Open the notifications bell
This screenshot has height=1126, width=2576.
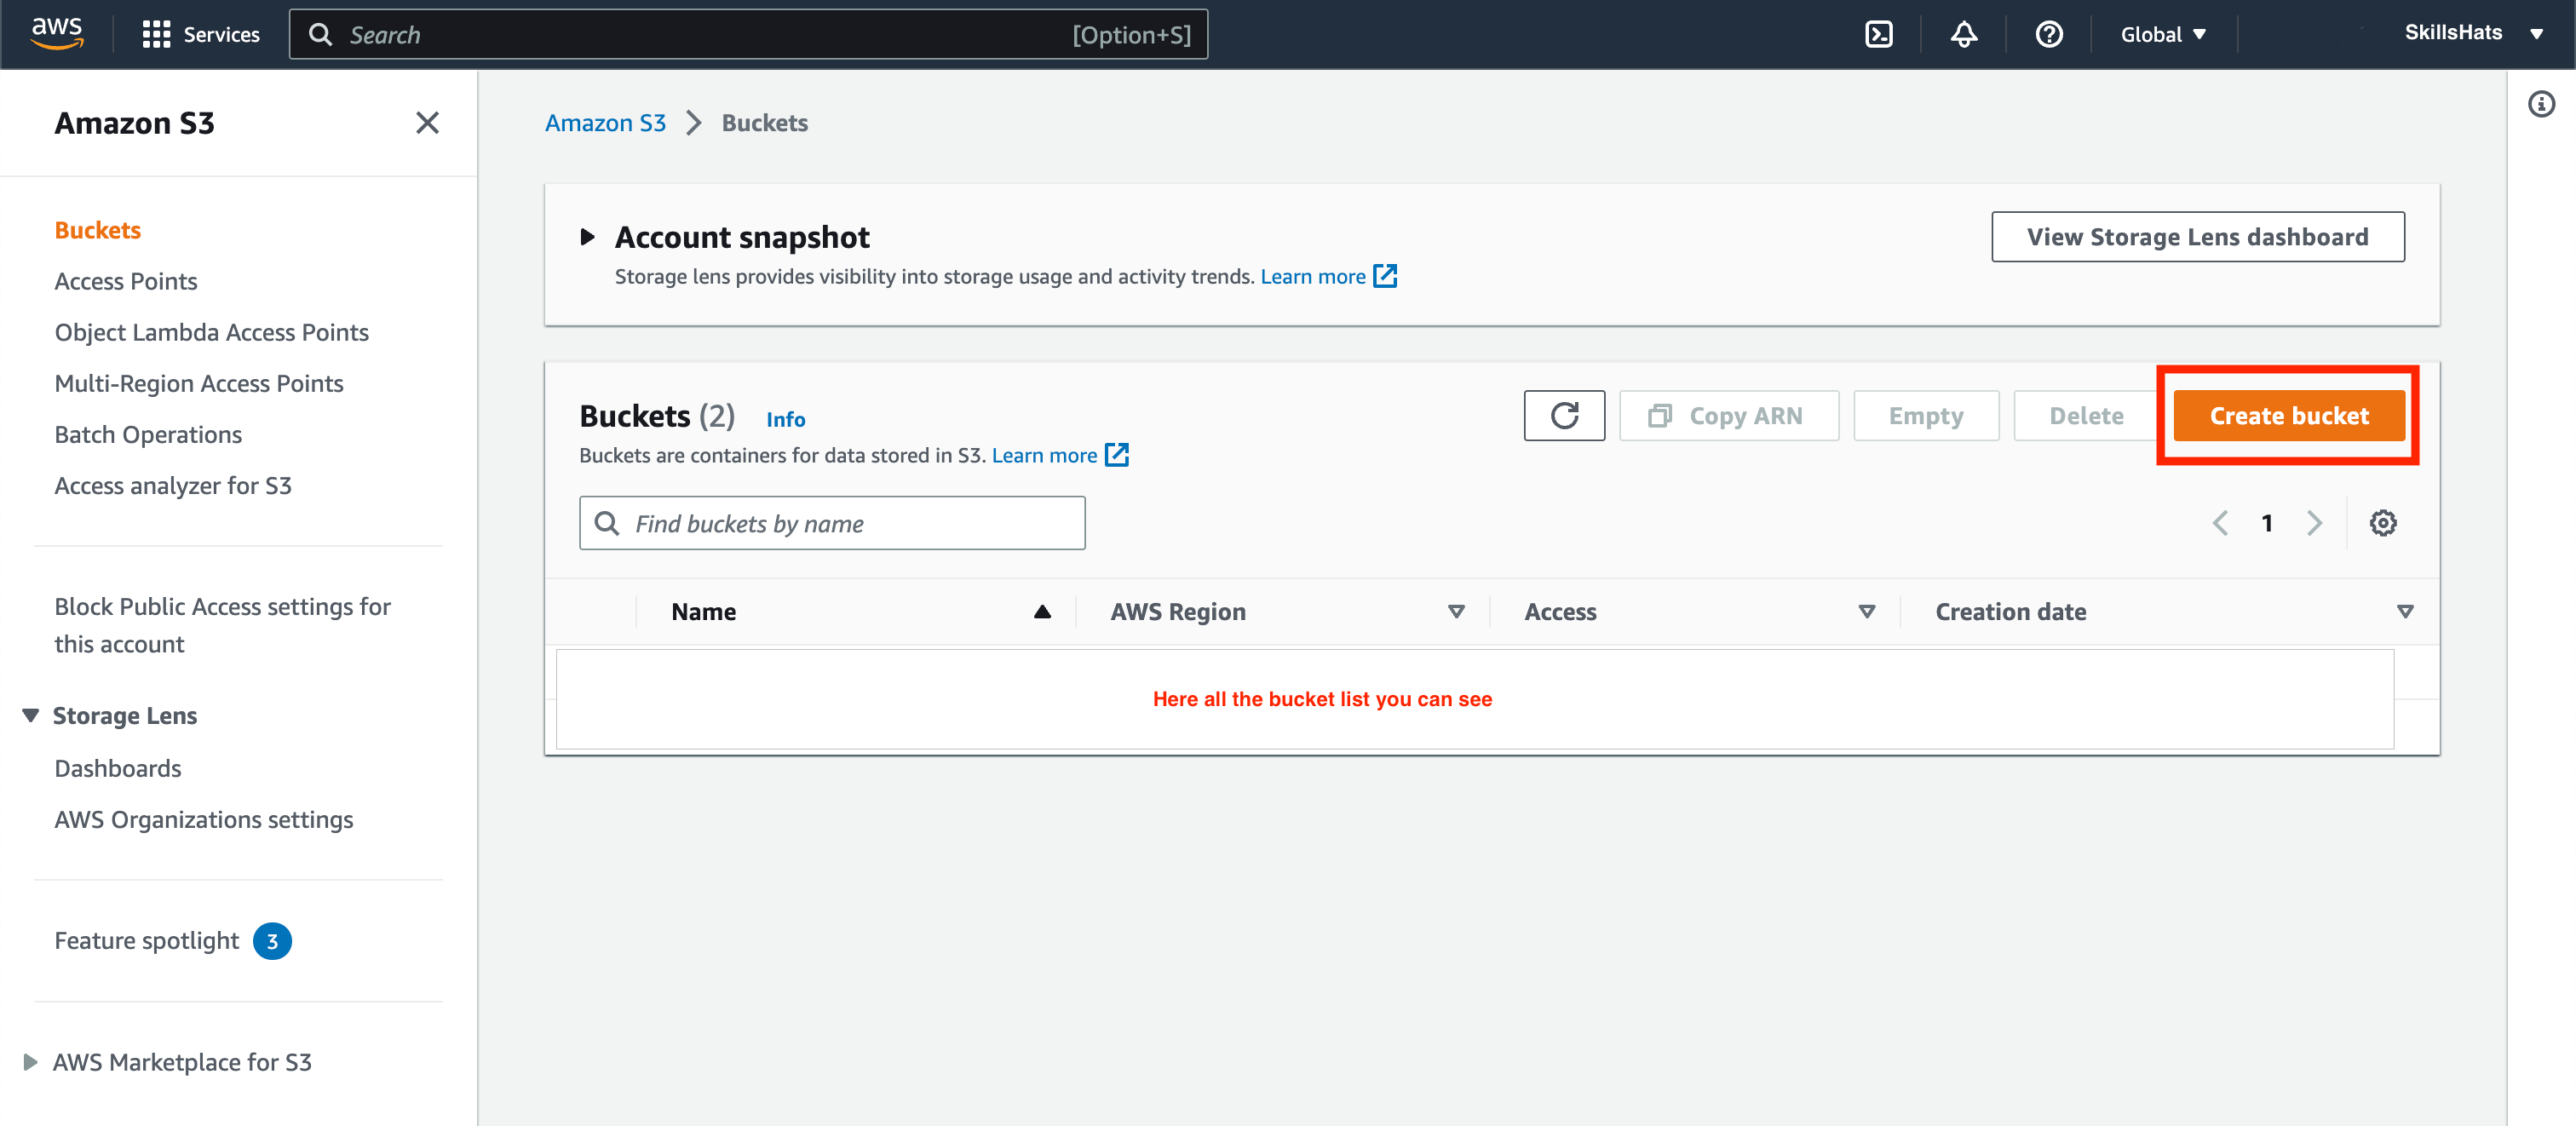pos(1964,34)
